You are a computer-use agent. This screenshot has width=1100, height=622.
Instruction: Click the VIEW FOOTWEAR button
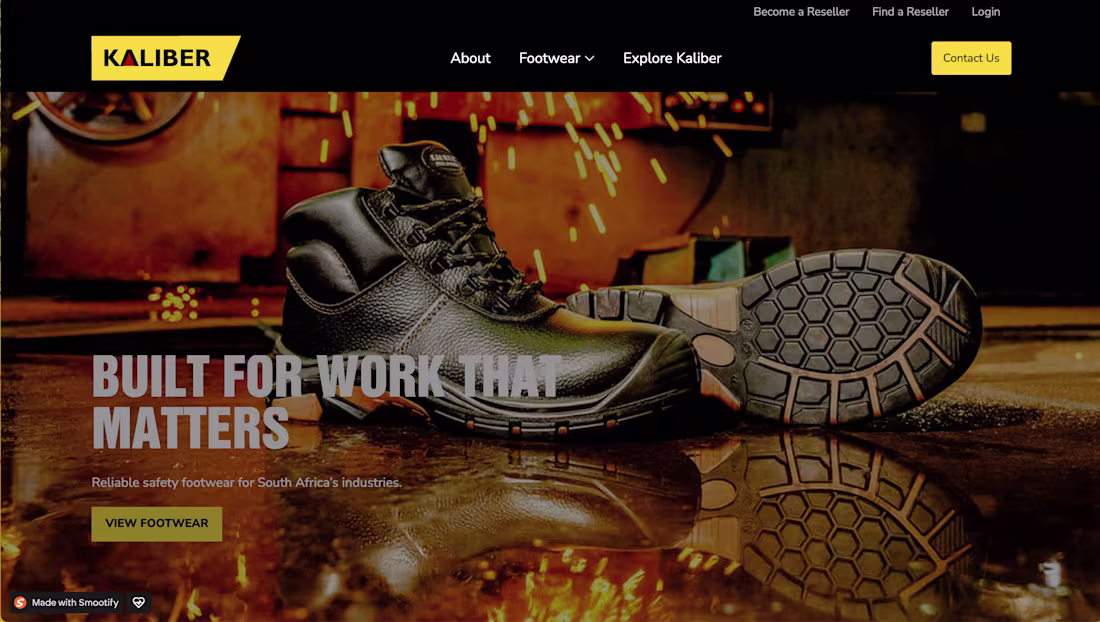[x=156, y=523]
